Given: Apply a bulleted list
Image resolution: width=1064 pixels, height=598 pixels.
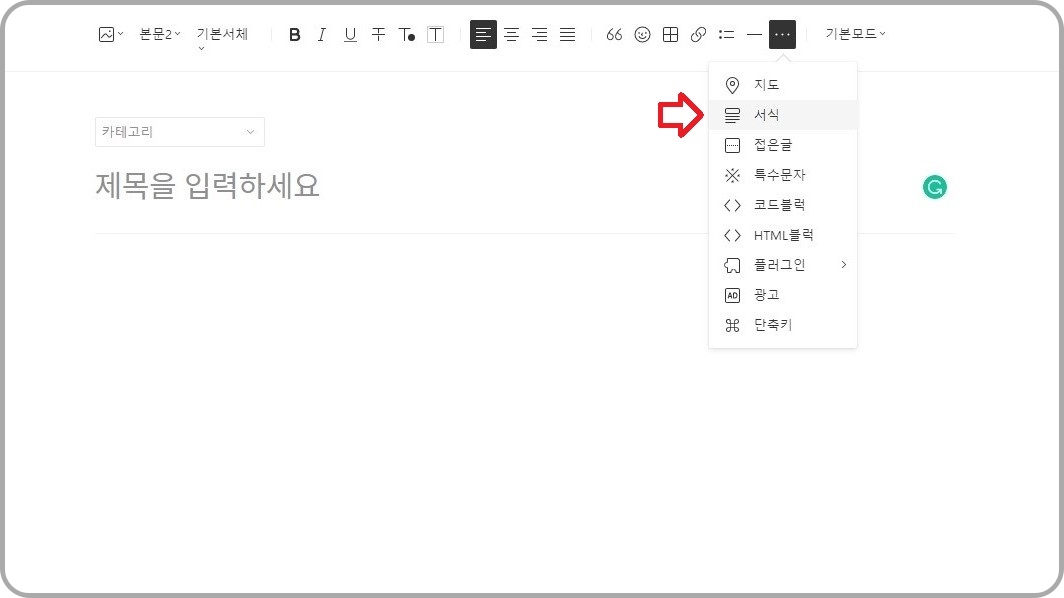Looking at the screenshot, I should click(726, 34).
